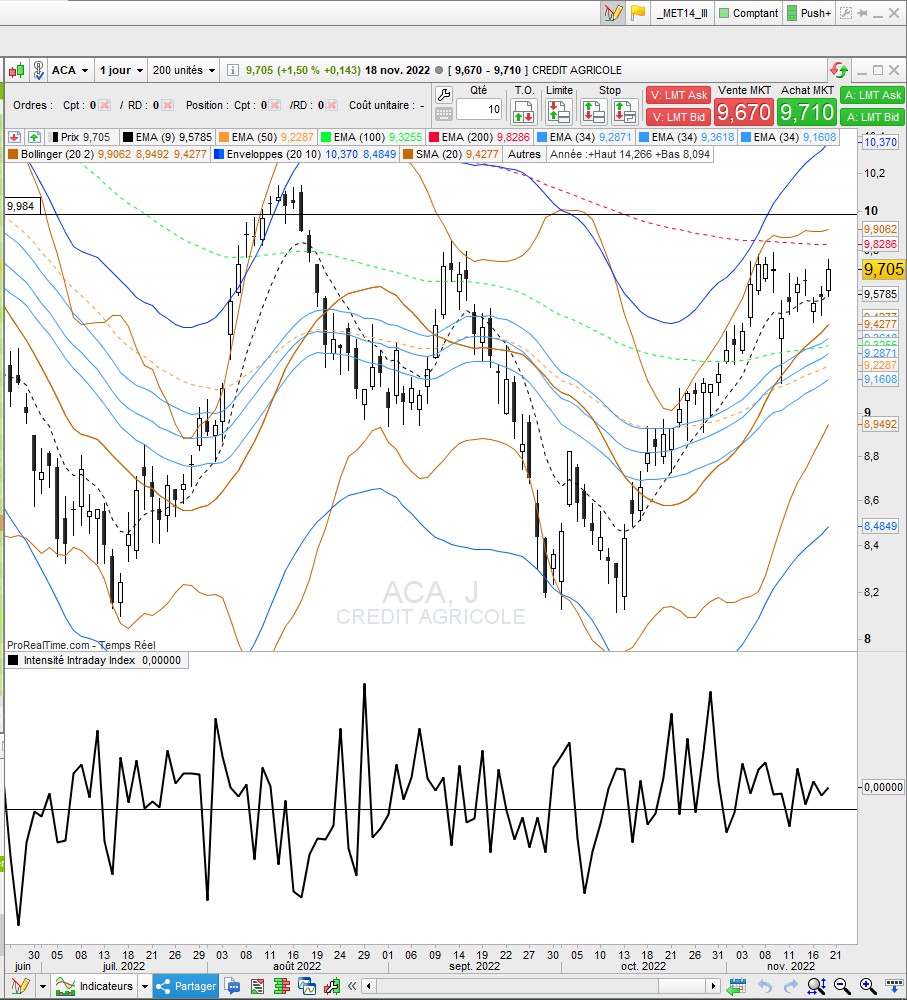Click the green up-arrow legend icon

coord(34,137)
